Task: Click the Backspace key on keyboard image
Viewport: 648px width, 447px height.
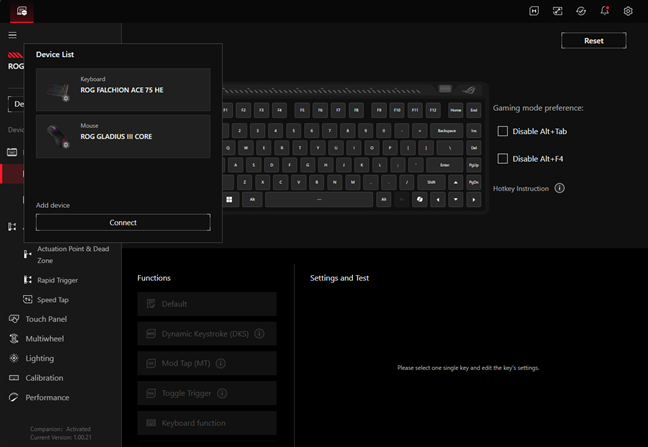Action: tap(446, 131)
